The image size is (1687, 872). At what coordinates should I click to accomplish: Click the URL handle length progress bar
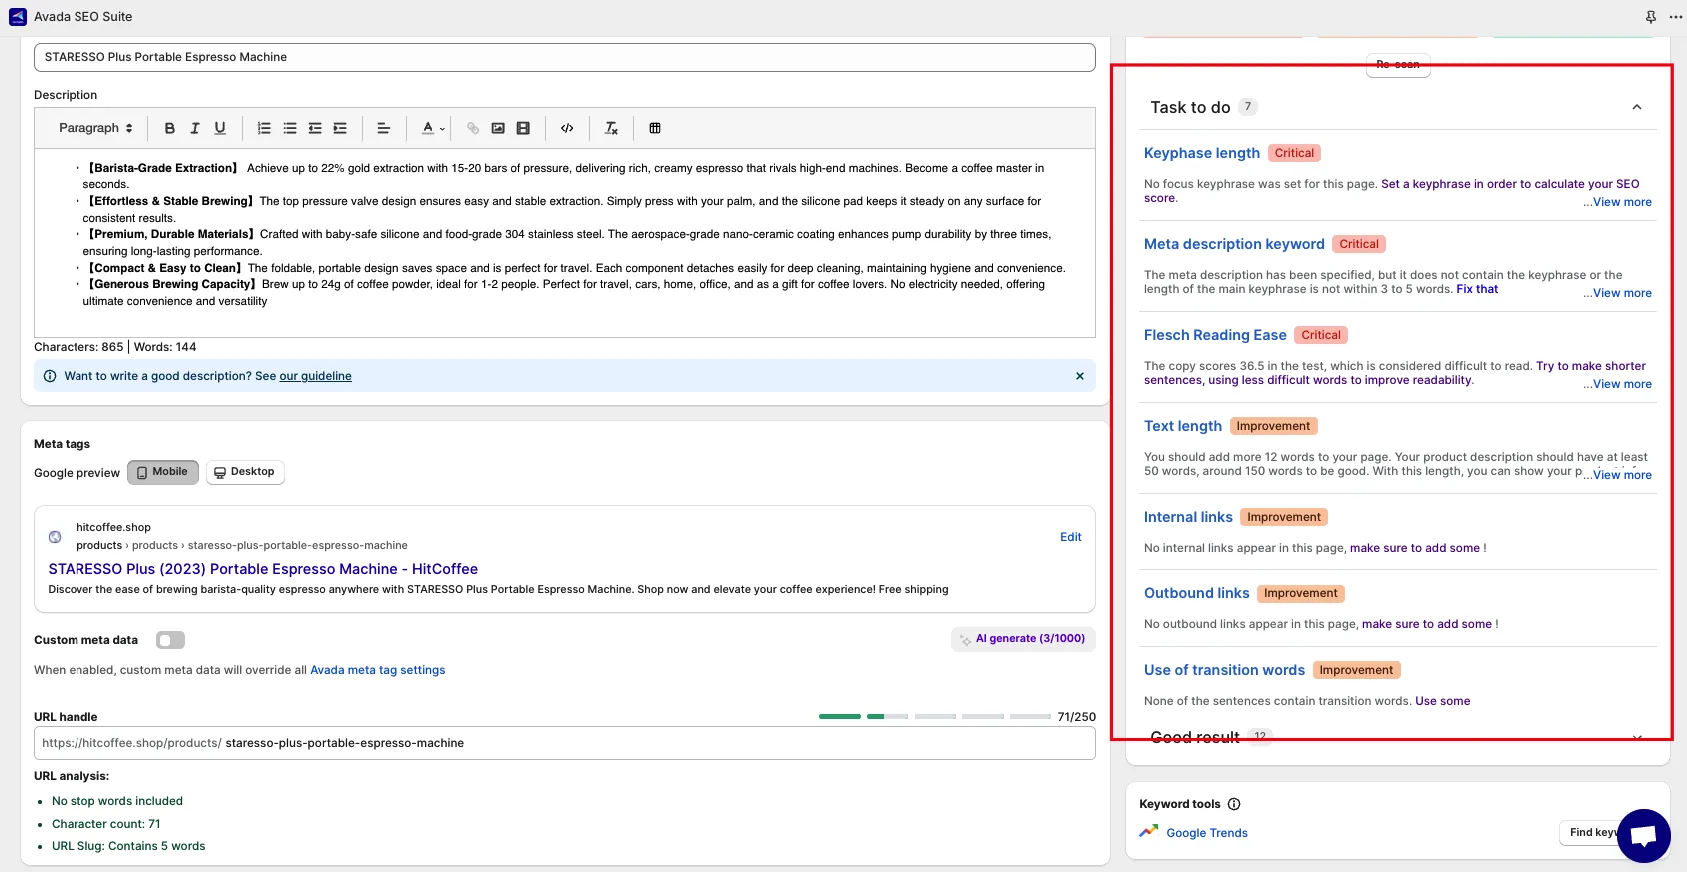click(x=934, y=717)
